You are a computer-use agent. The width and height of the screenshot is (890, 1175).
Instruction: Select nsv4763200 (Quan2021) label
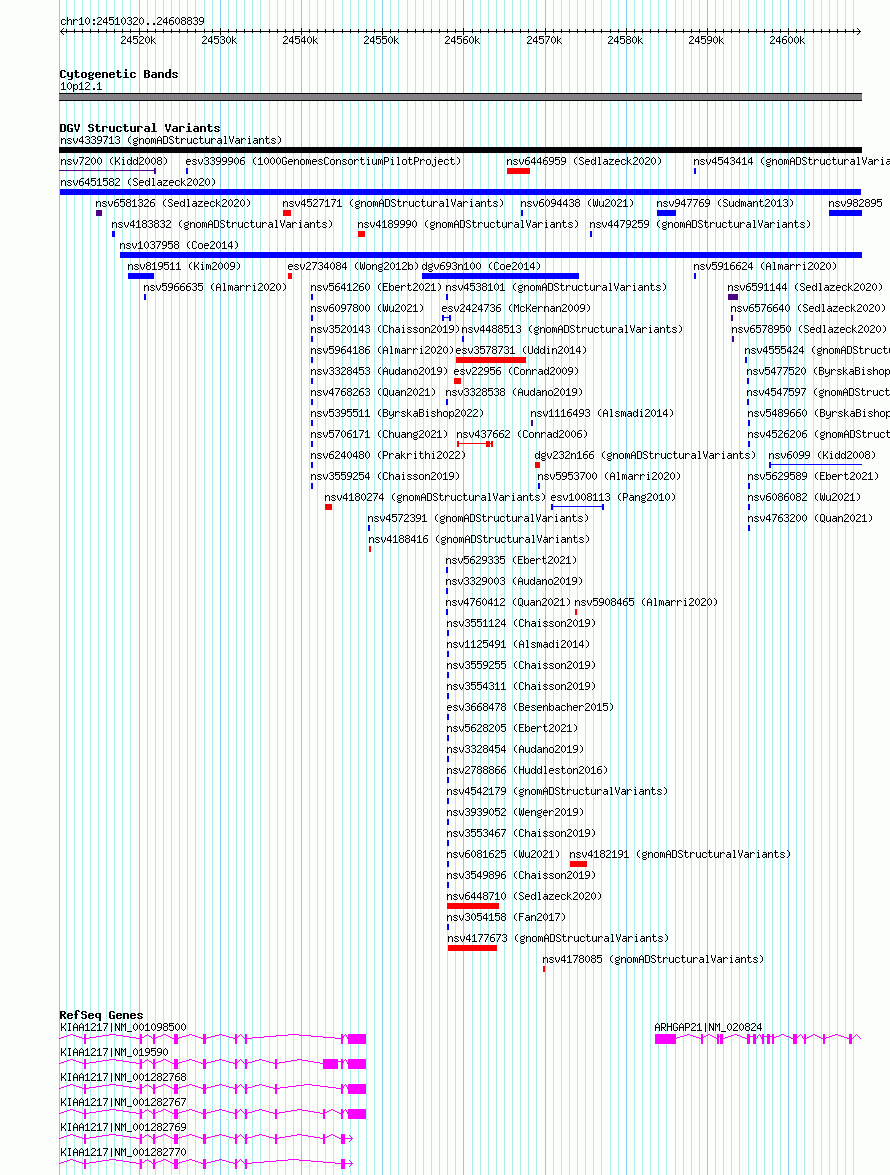tap(810, 518)
